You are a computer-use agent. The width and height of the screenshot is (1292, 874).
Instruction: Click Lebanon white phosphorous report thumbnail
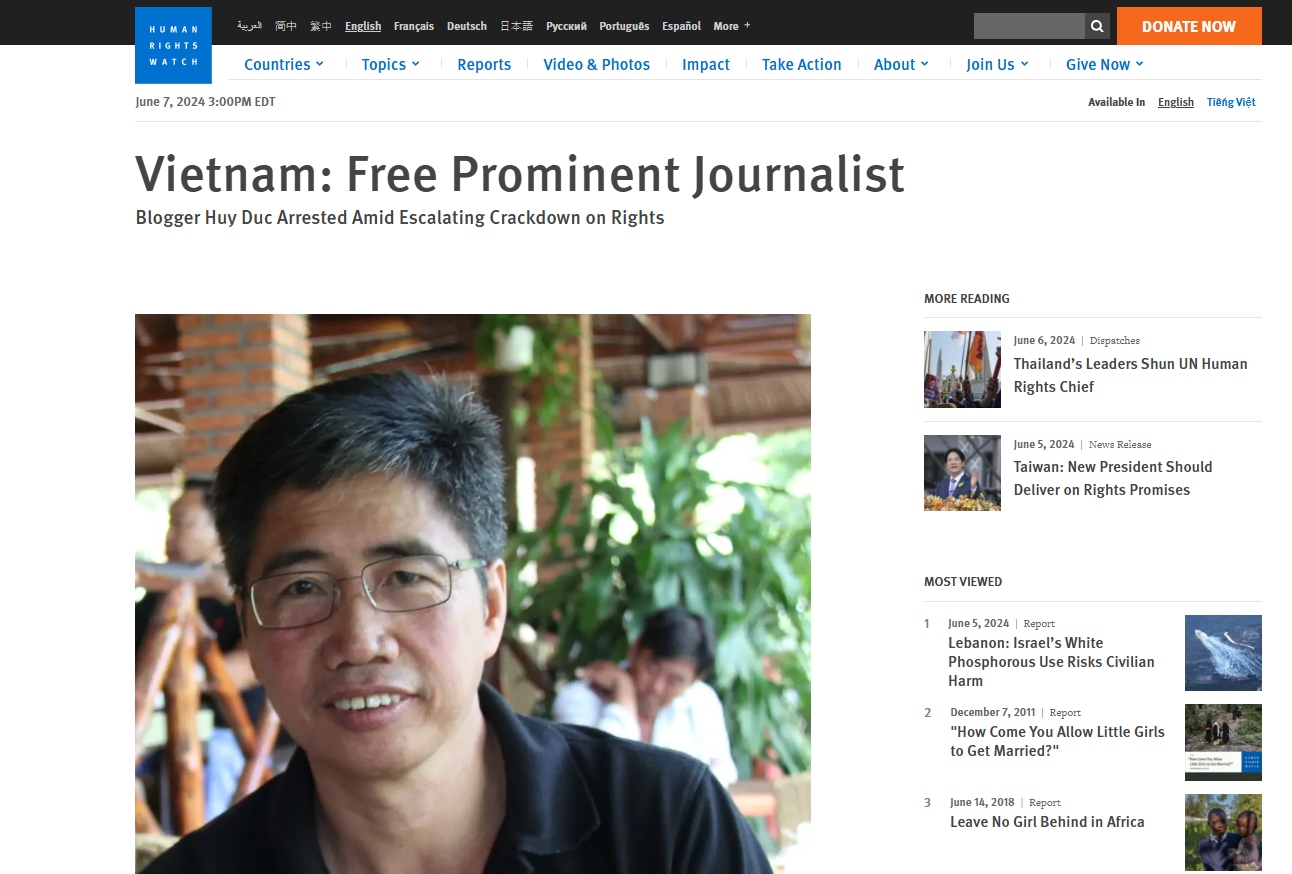(x=1223, y=653)
